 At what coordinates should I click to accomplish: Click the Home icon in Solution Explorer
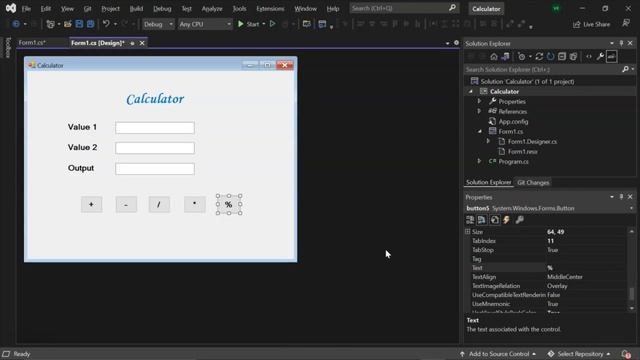pos(494,57)
